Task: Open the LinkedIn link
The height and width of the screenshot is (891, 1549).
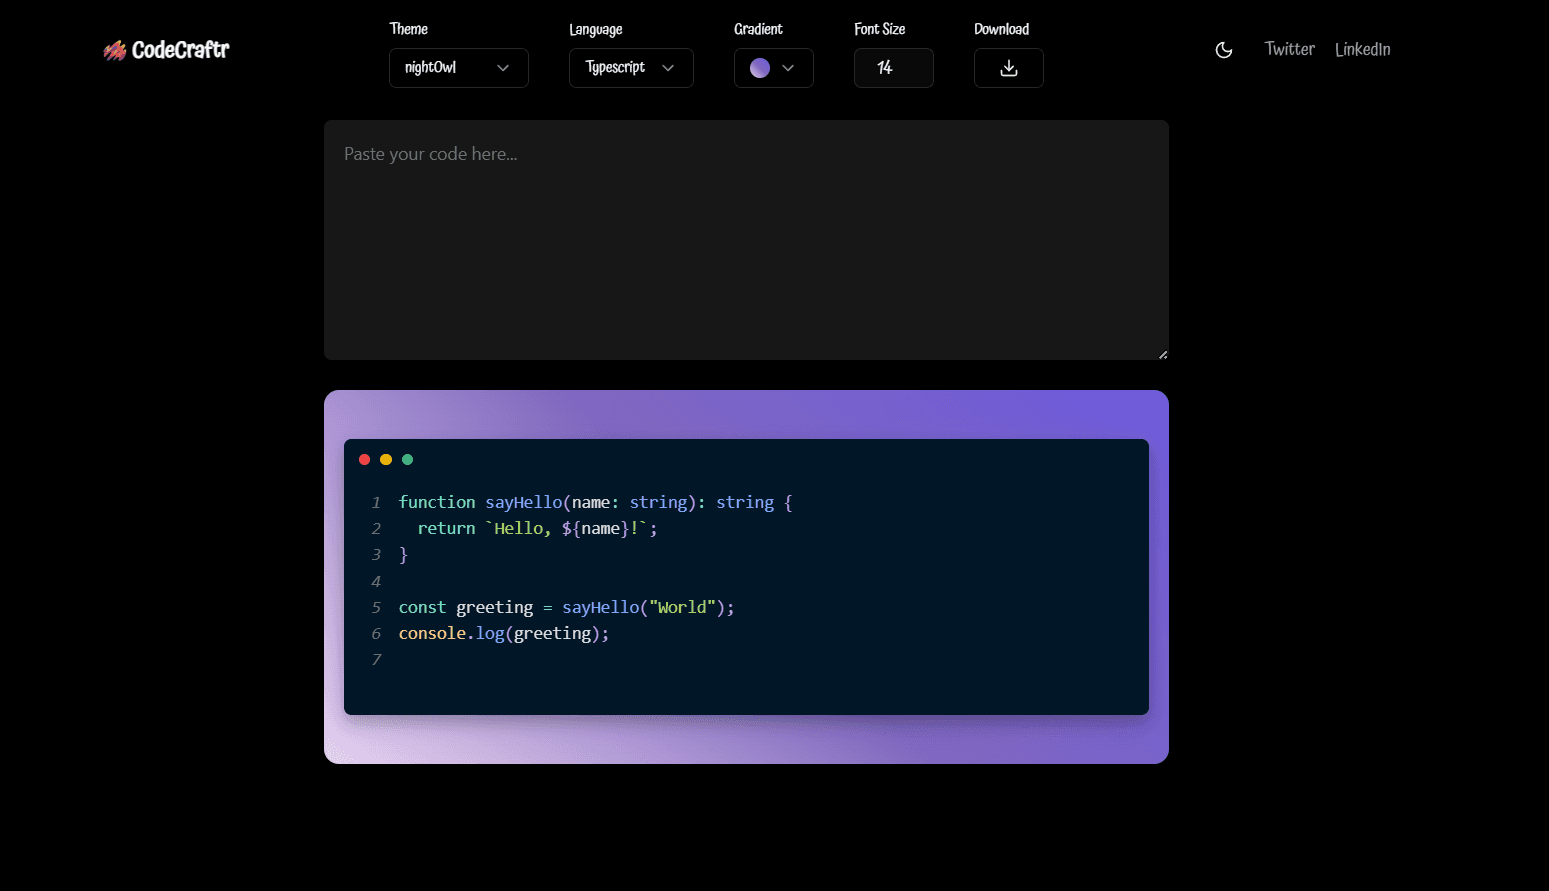Action: [x=1362, y=49]
